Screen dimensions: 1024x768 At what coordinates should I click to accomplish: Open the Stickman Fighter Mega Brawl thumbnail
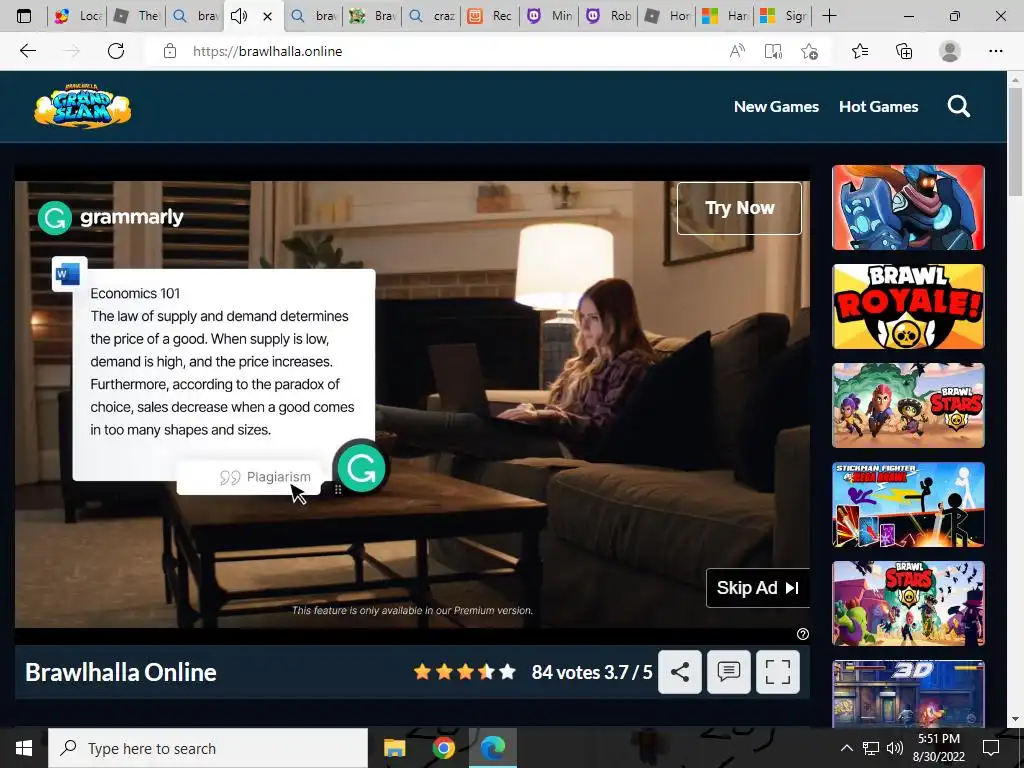(x=908, y=505)
